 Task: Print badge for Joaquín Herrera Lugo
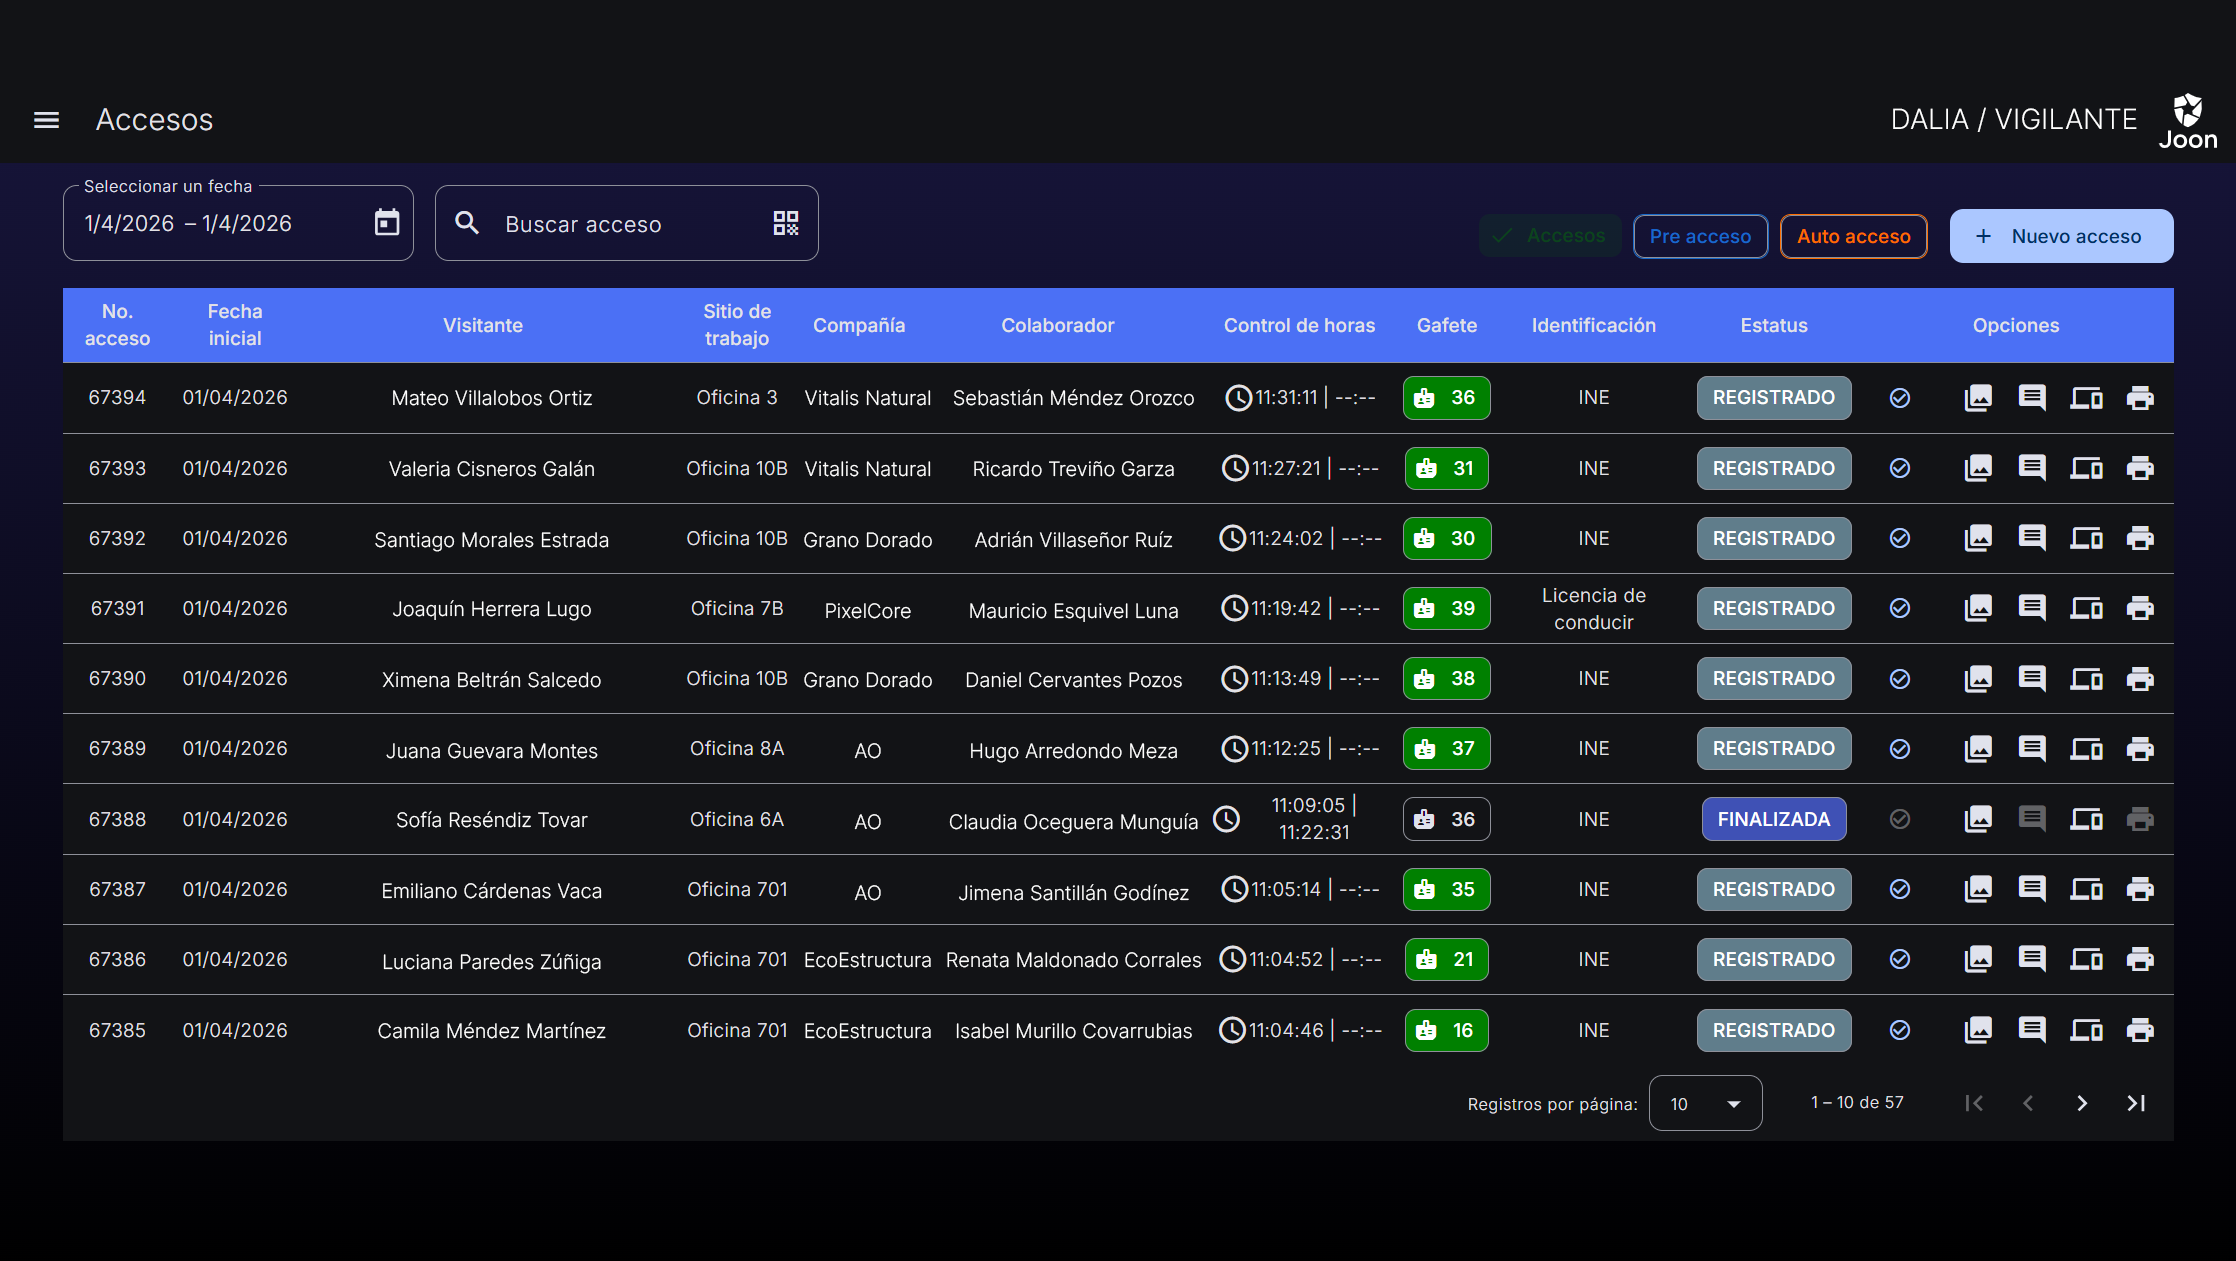[2140, 608]
